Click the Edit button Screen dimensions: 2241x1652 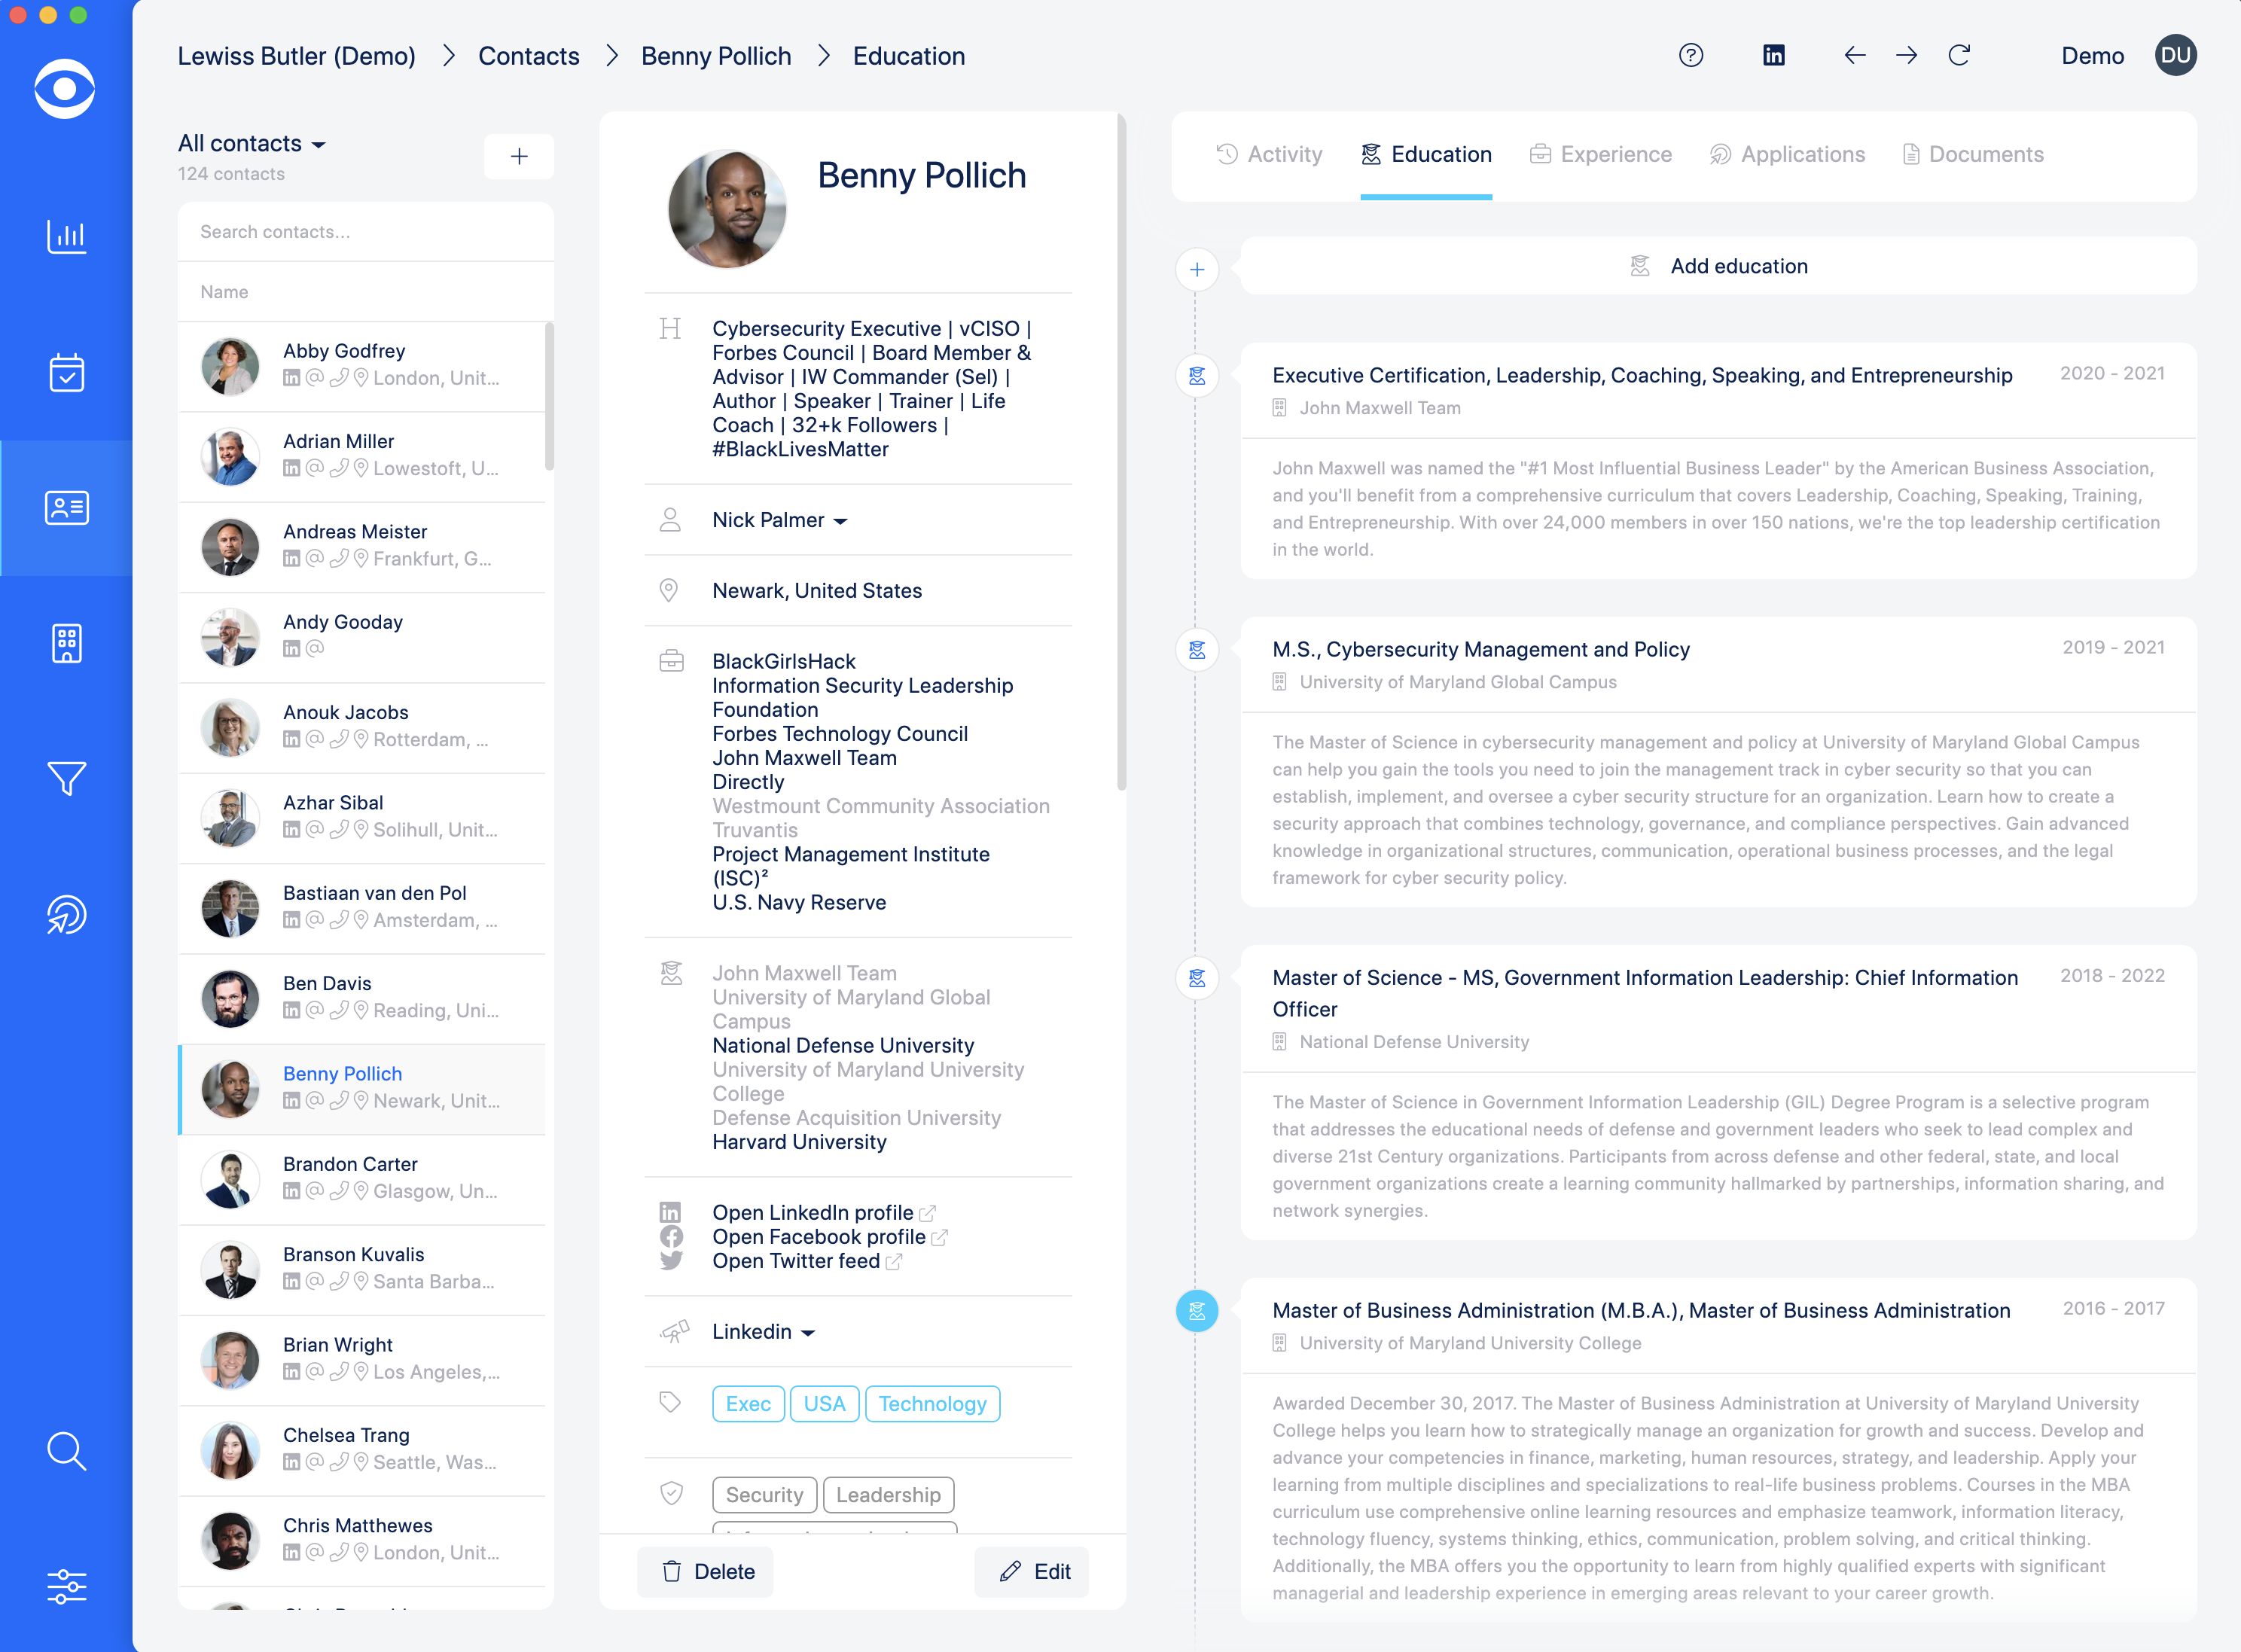tap(1033, 1571)
